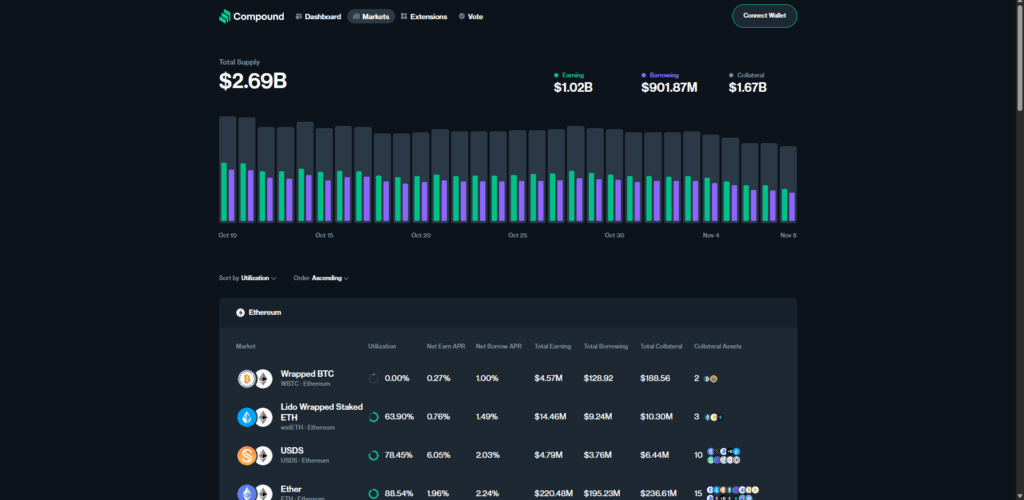Viewport: 1024px width, 500px height.
Task: Click the Ethereum network icon in section header
Action: coord(240,313)
